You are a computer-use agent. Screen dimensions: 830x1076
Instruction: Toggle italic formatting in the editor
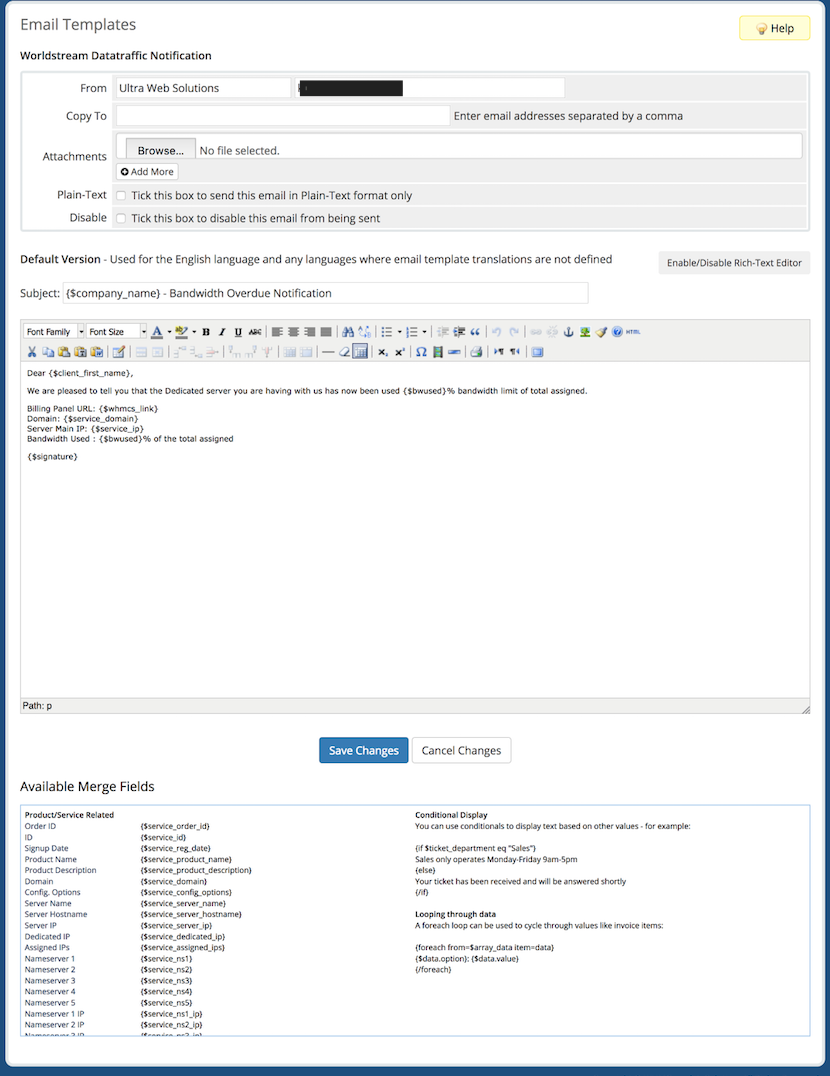[x=222, y=331]
